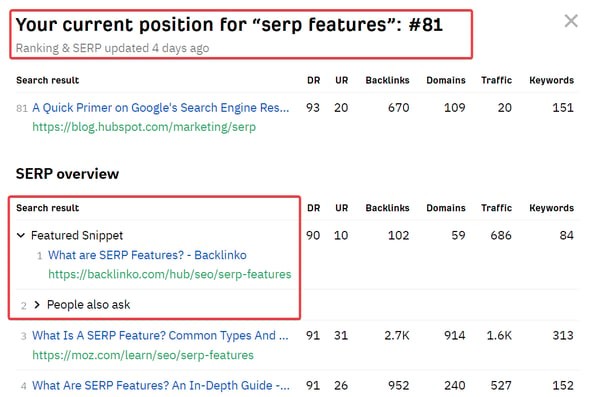Close the SERP position dialog
This screenshot has height=397, width=600.
click(571, 21)
